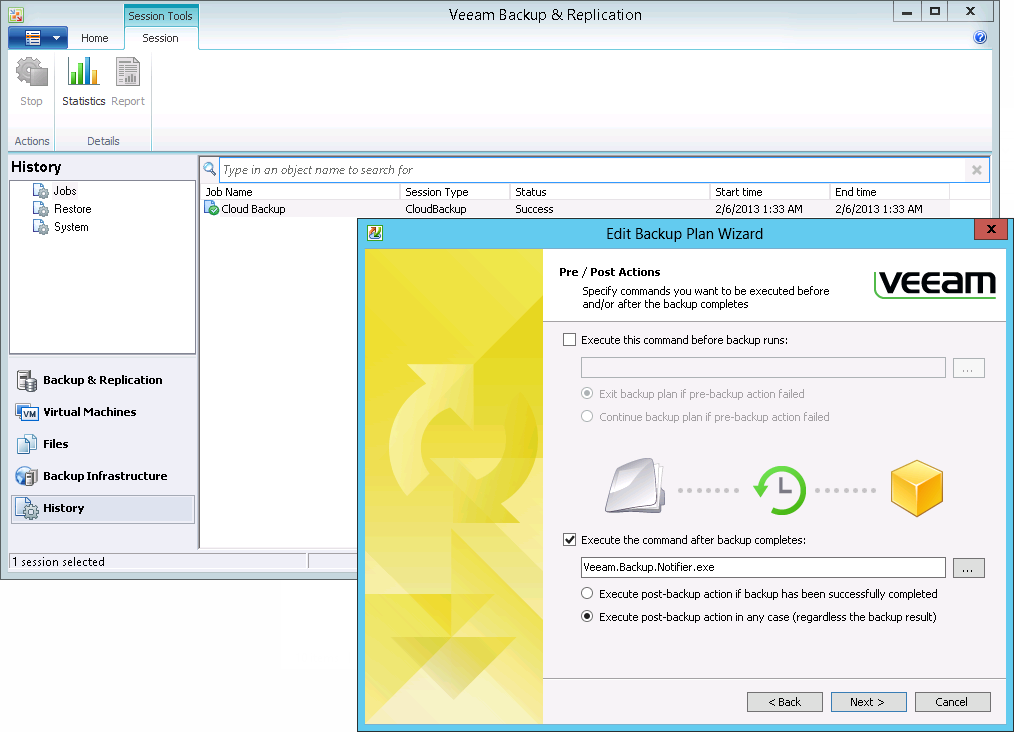Select the Cloud Backup session row
The image size is (1014, 732).
[576, 209]
